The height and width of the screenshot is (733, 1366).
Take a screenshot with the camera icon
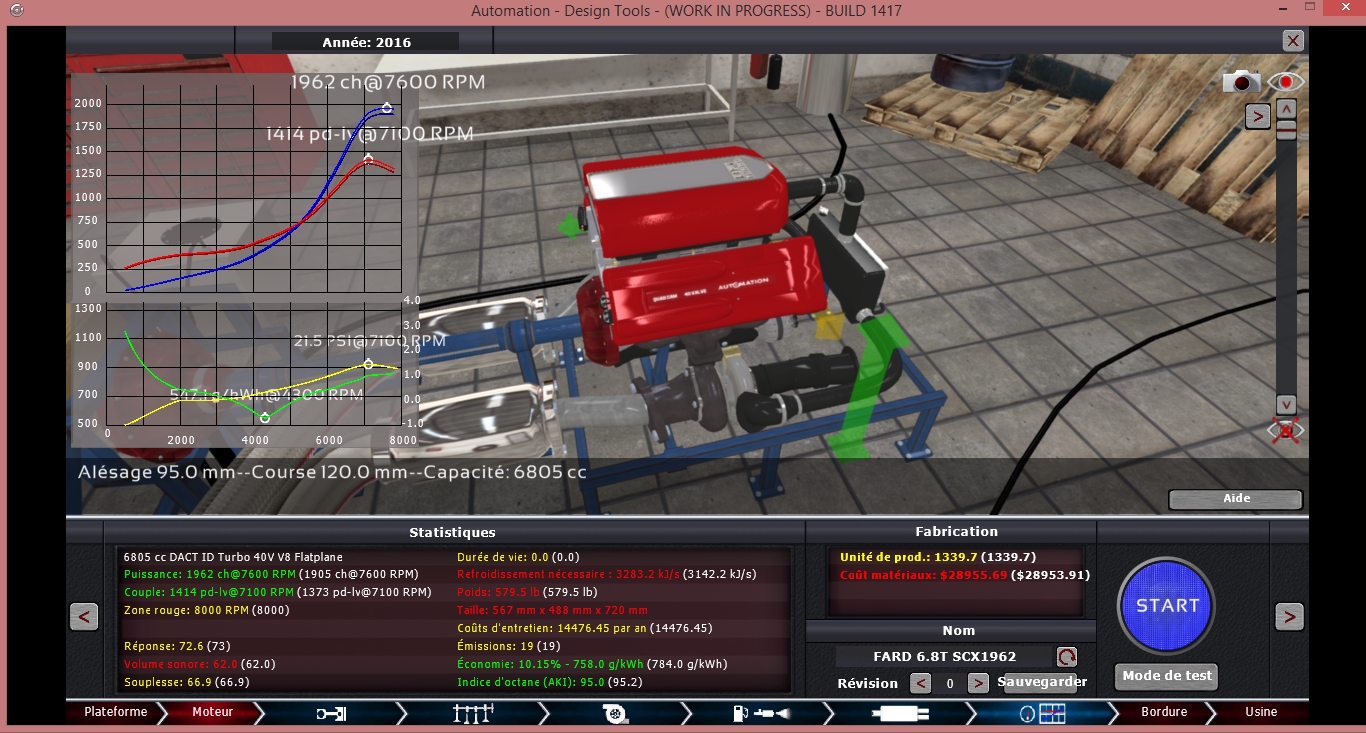coord(1241,82)
